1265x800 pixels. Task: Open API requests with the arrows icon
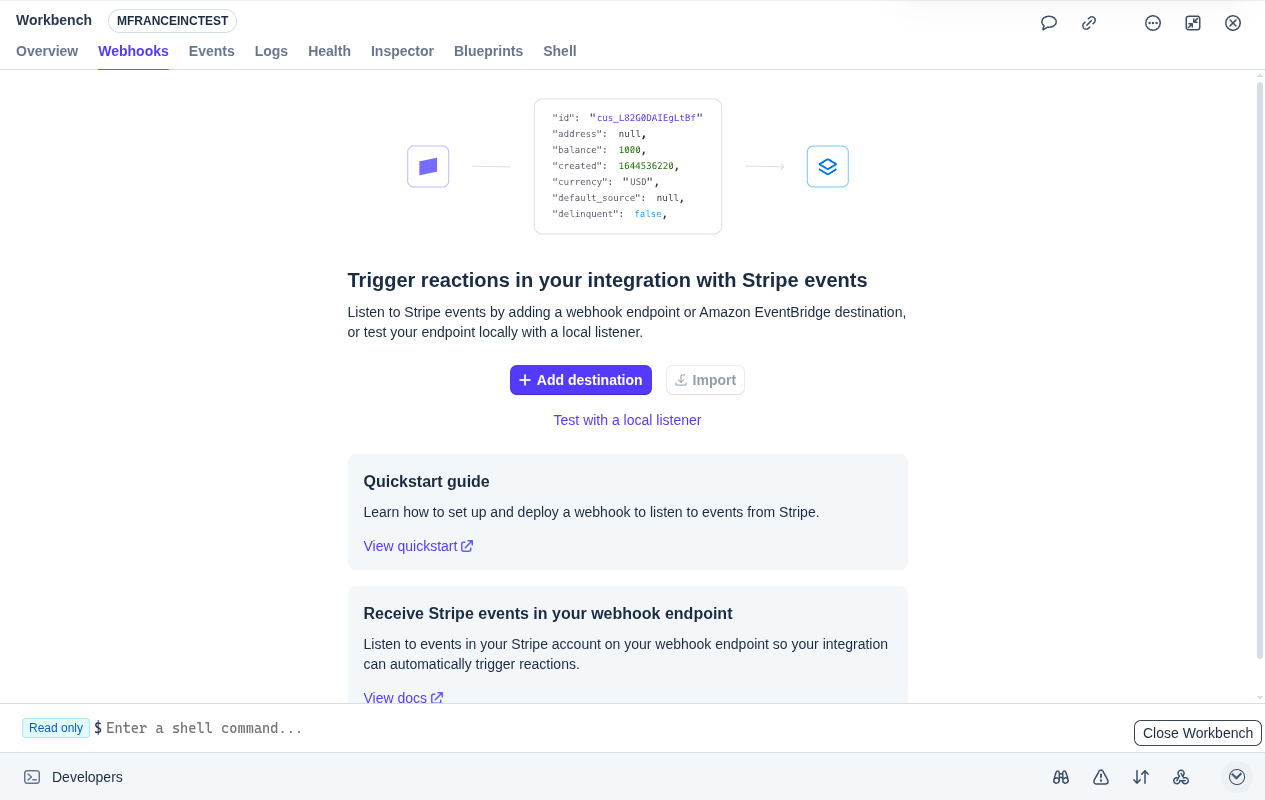click(x=1140, y=777)
